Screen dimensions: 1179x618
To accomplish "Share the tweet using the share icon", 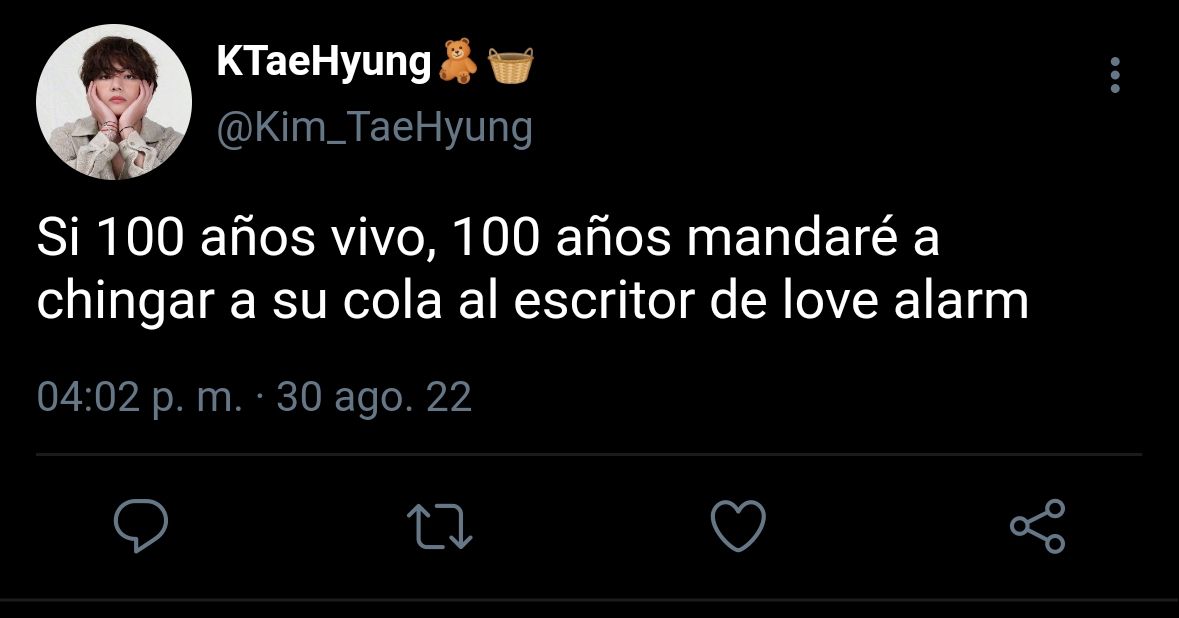I will tap(1038, 526).
